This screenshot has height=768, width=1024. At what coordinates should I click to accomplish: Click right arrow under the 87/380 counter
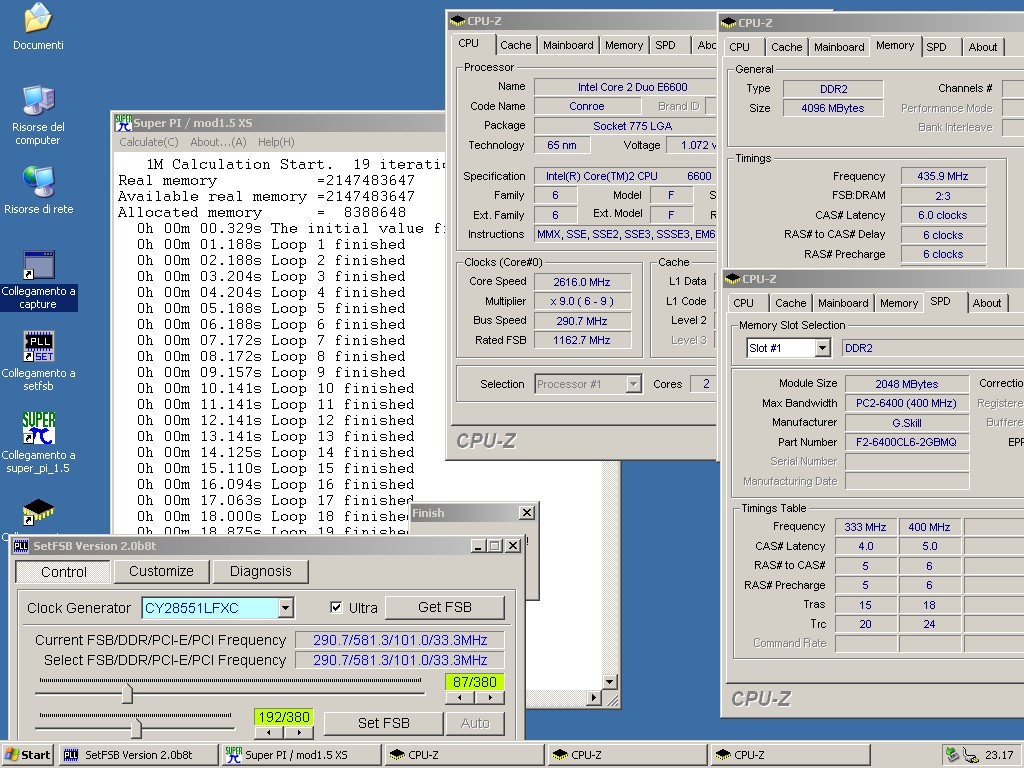pos(490,697)
